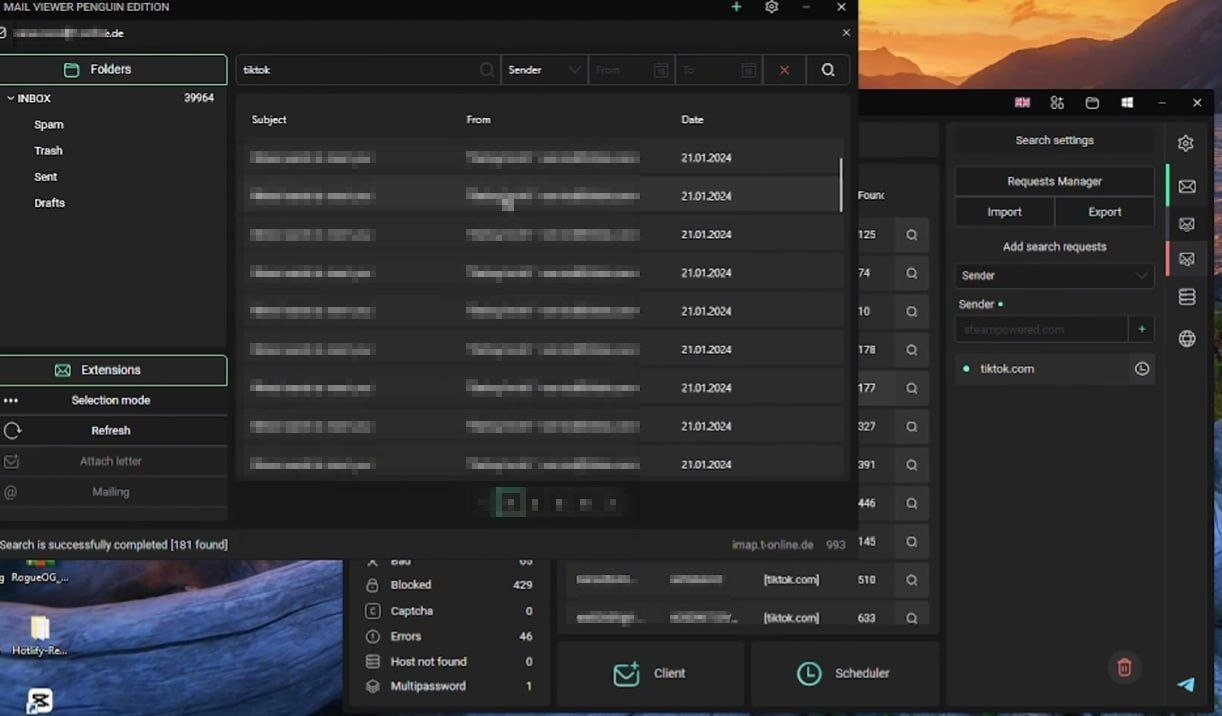
Task: Open the Client button
Action: click(x=651, y=674)
